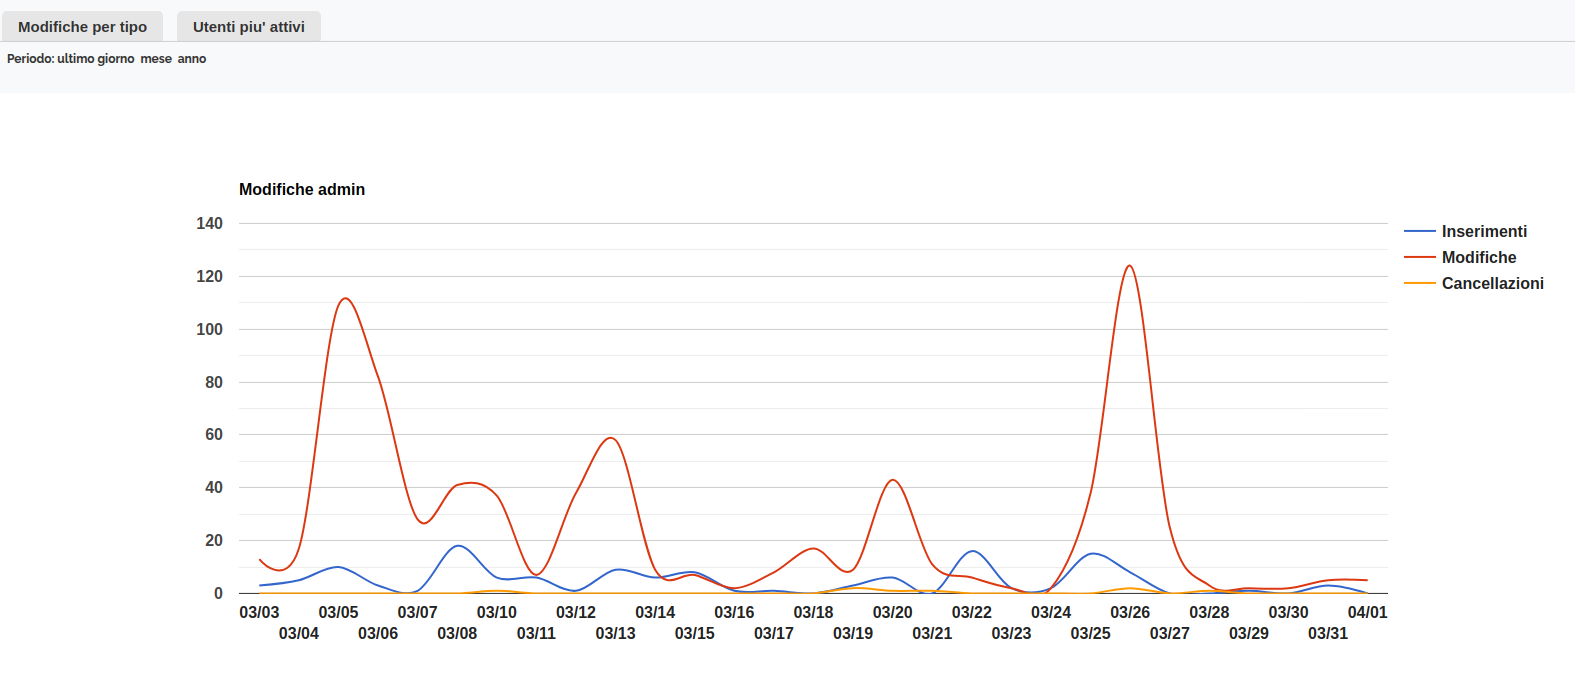Click the Inserimenti legend label
The image size is (1575, 682).
point(1484,231)
